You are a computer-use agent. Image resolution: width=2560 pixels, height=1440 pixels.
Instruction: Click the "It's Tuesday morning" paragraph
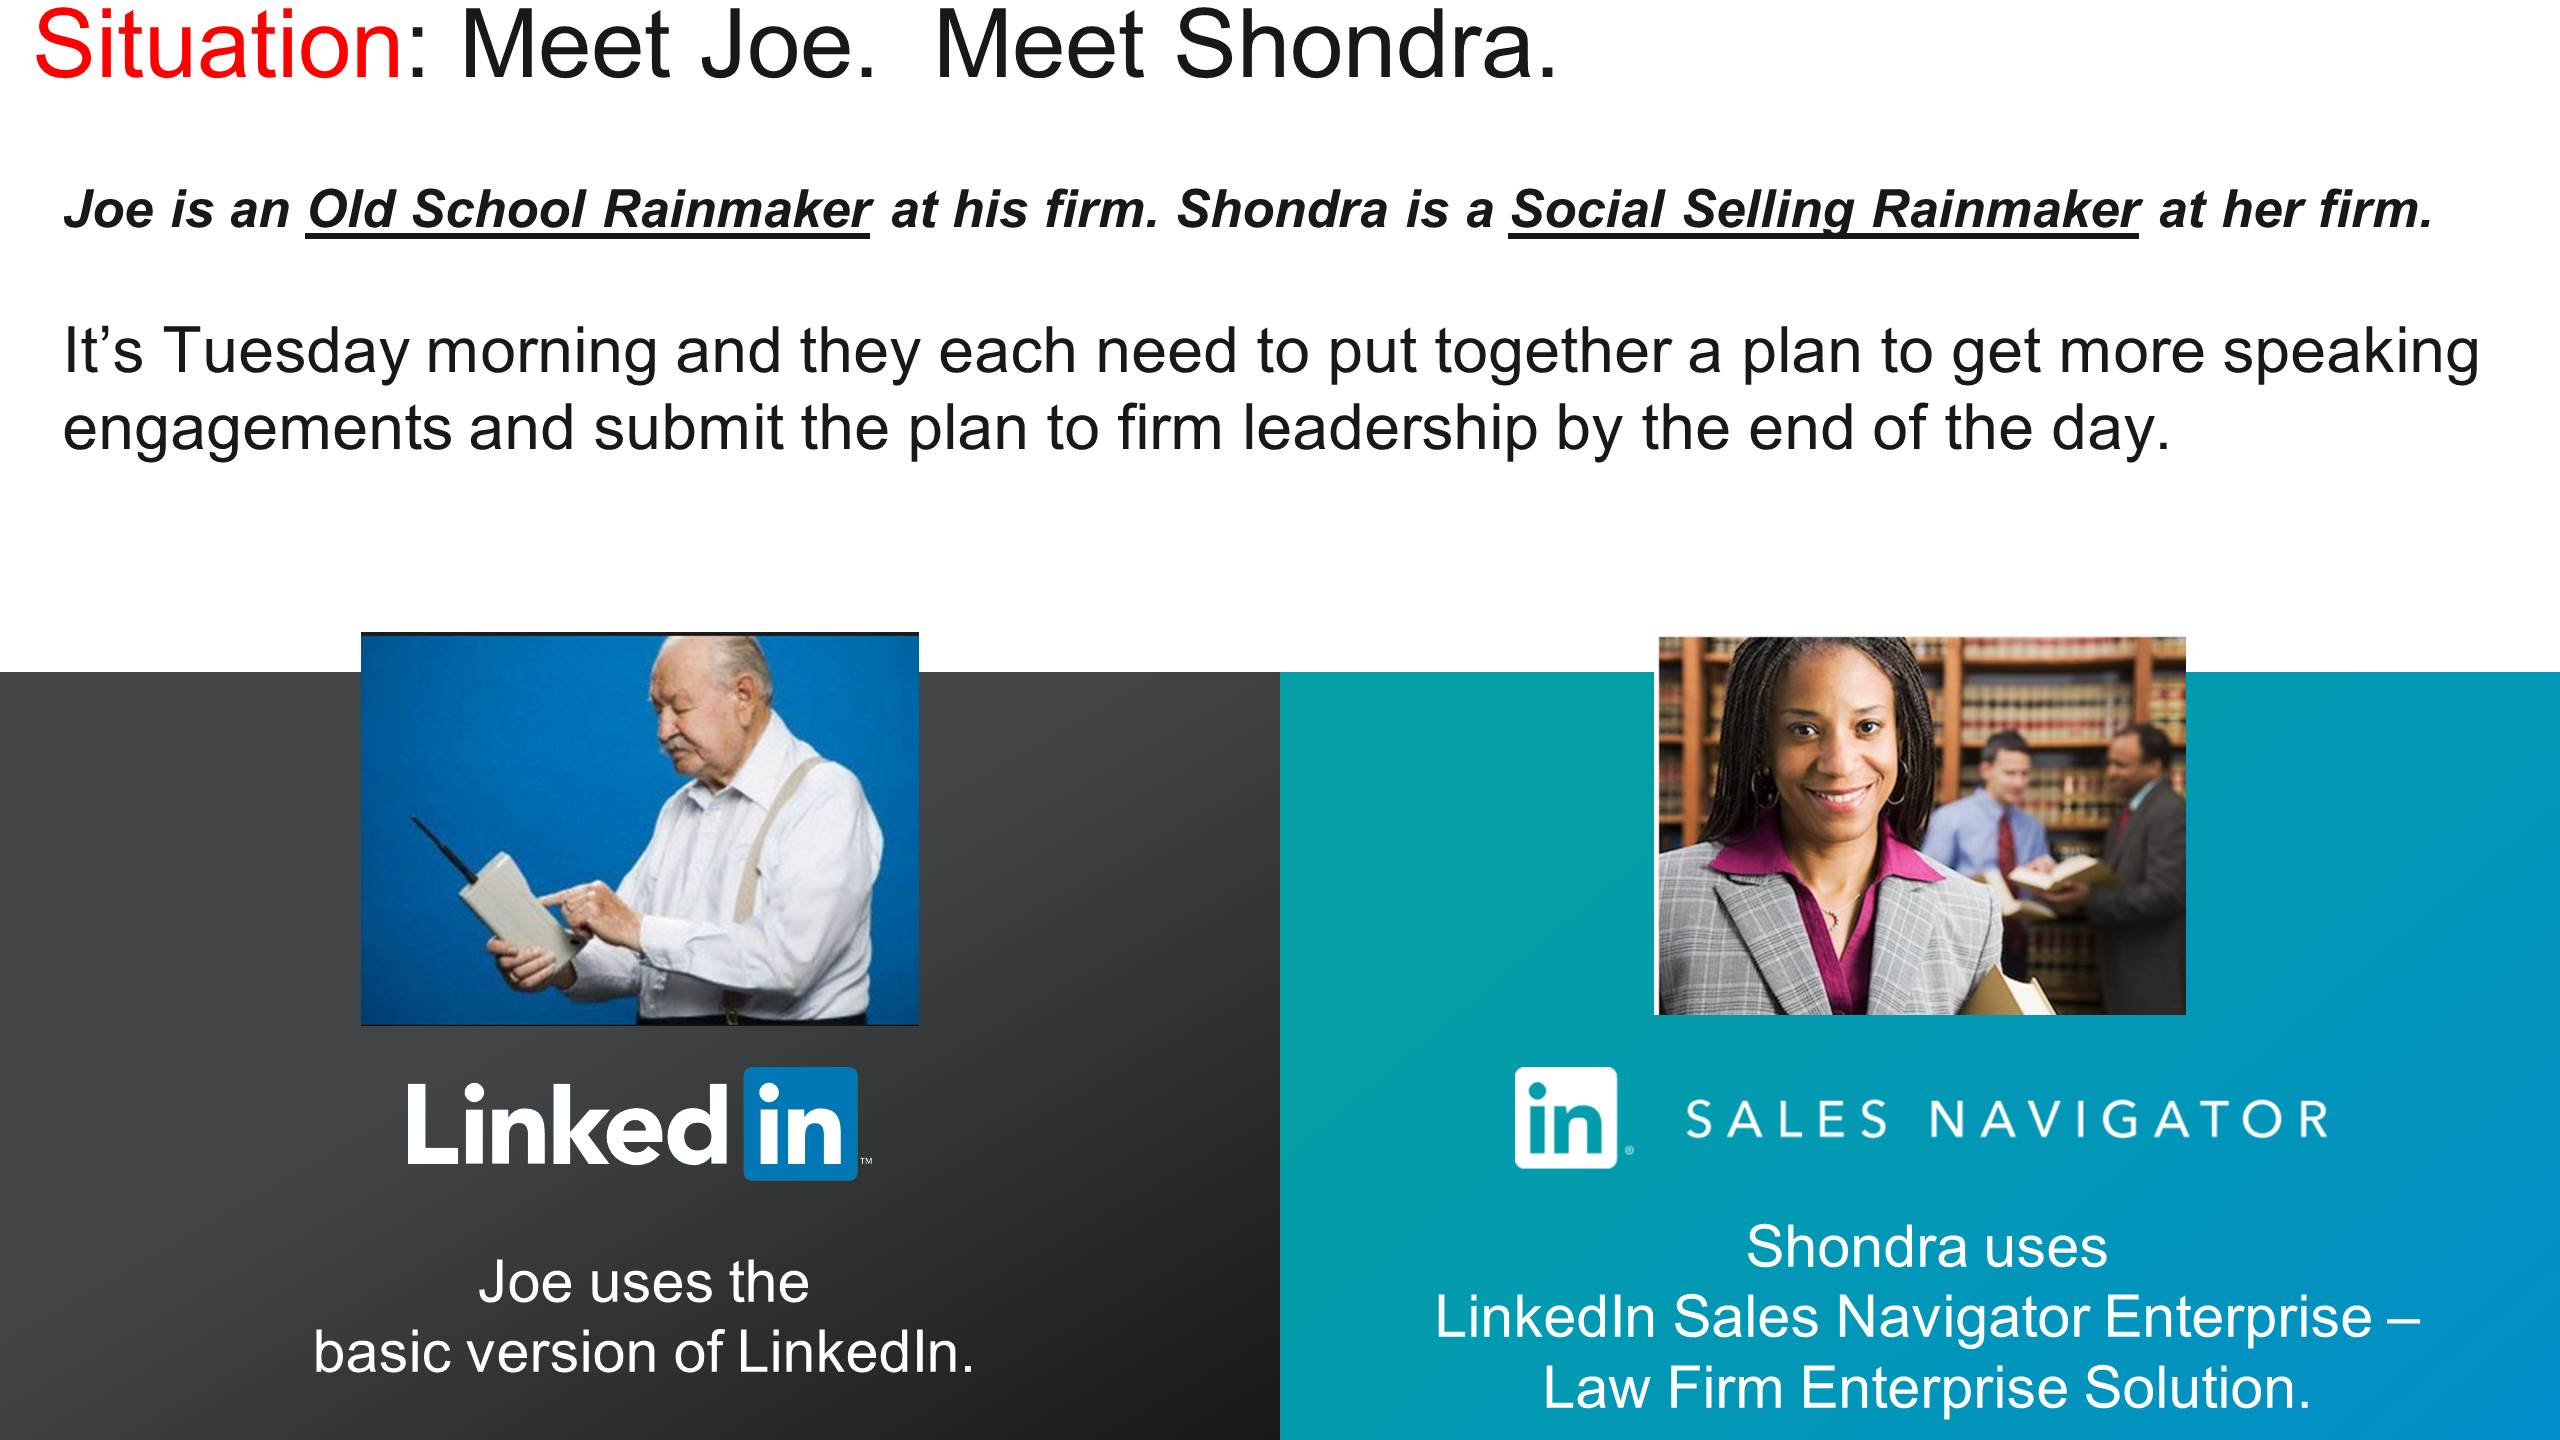click(1271, 390)
